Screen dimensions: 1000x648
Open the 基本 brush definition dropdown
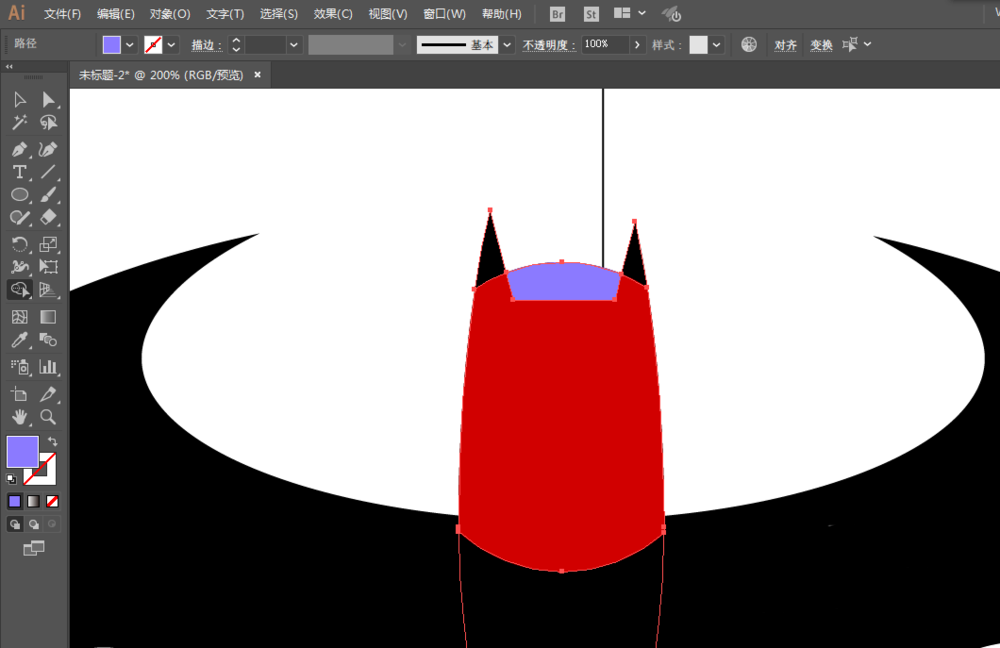click(x=507, y=45)
